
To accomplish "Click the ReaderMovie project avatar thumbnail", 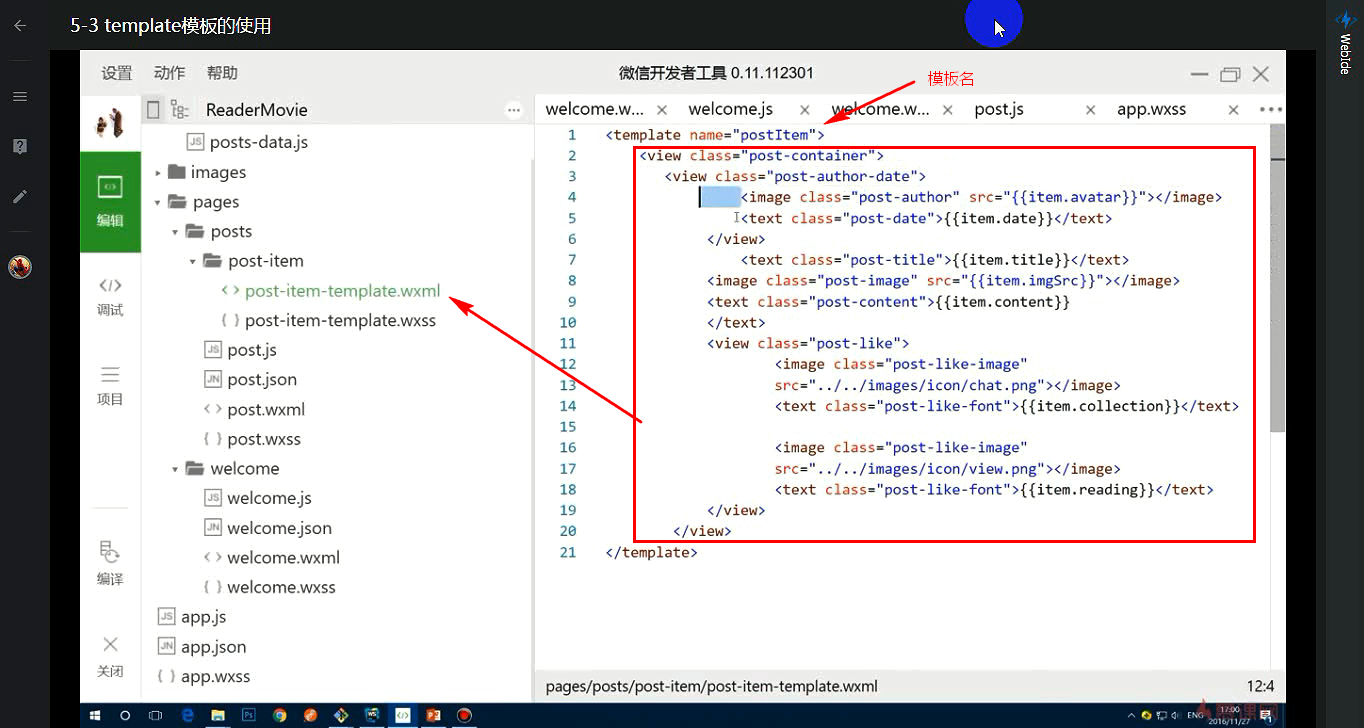I will pyautogui.click(x=110, y=124).
